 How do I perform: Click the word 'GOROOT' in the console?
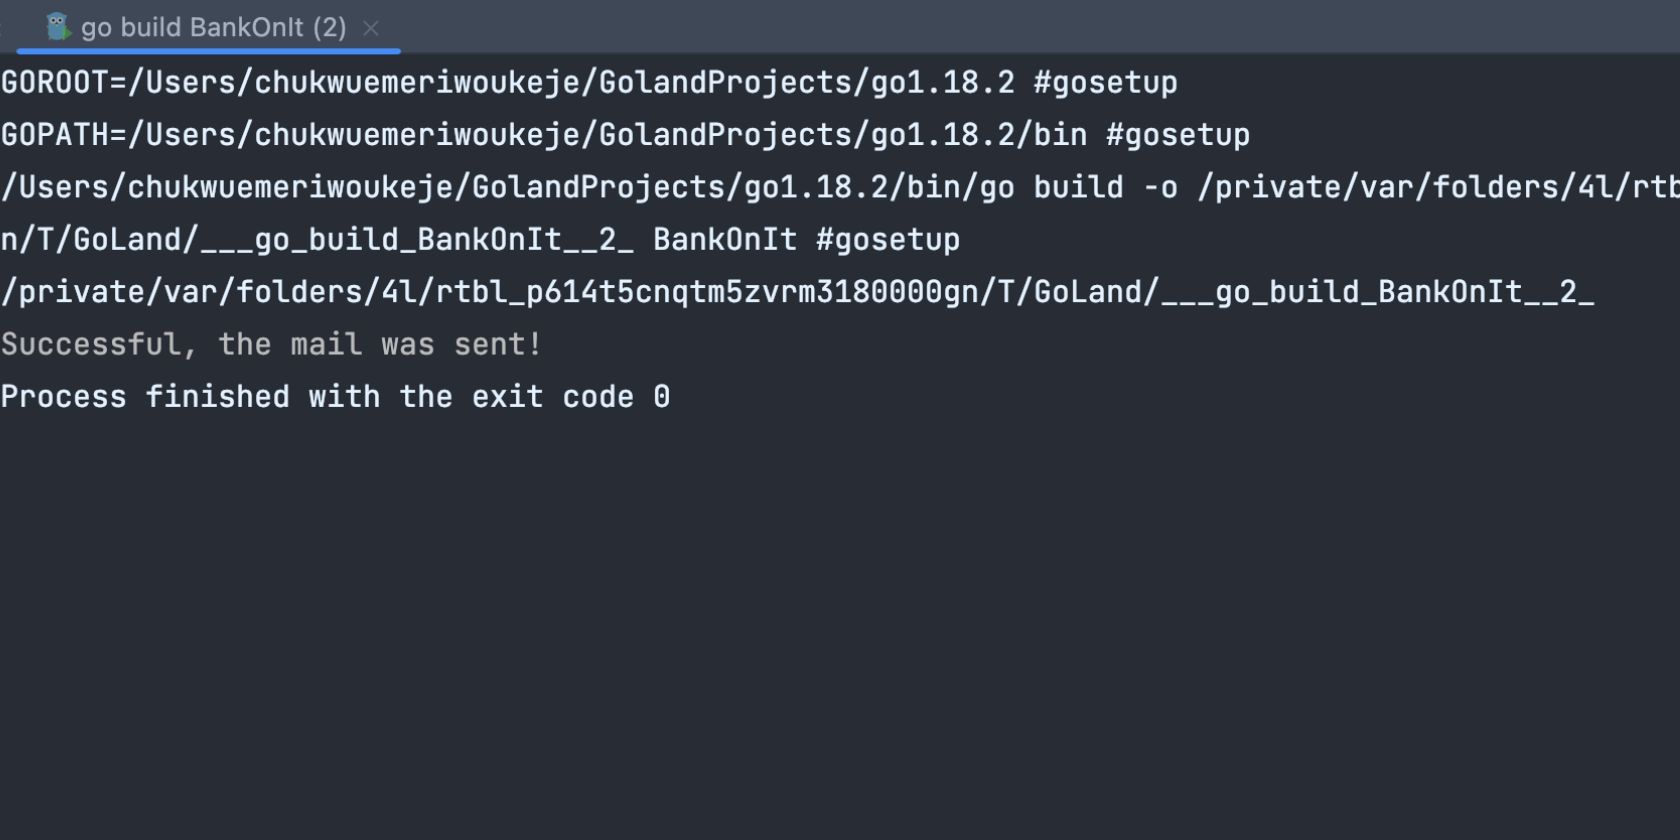pyautogui.click(x=55, y=83)
